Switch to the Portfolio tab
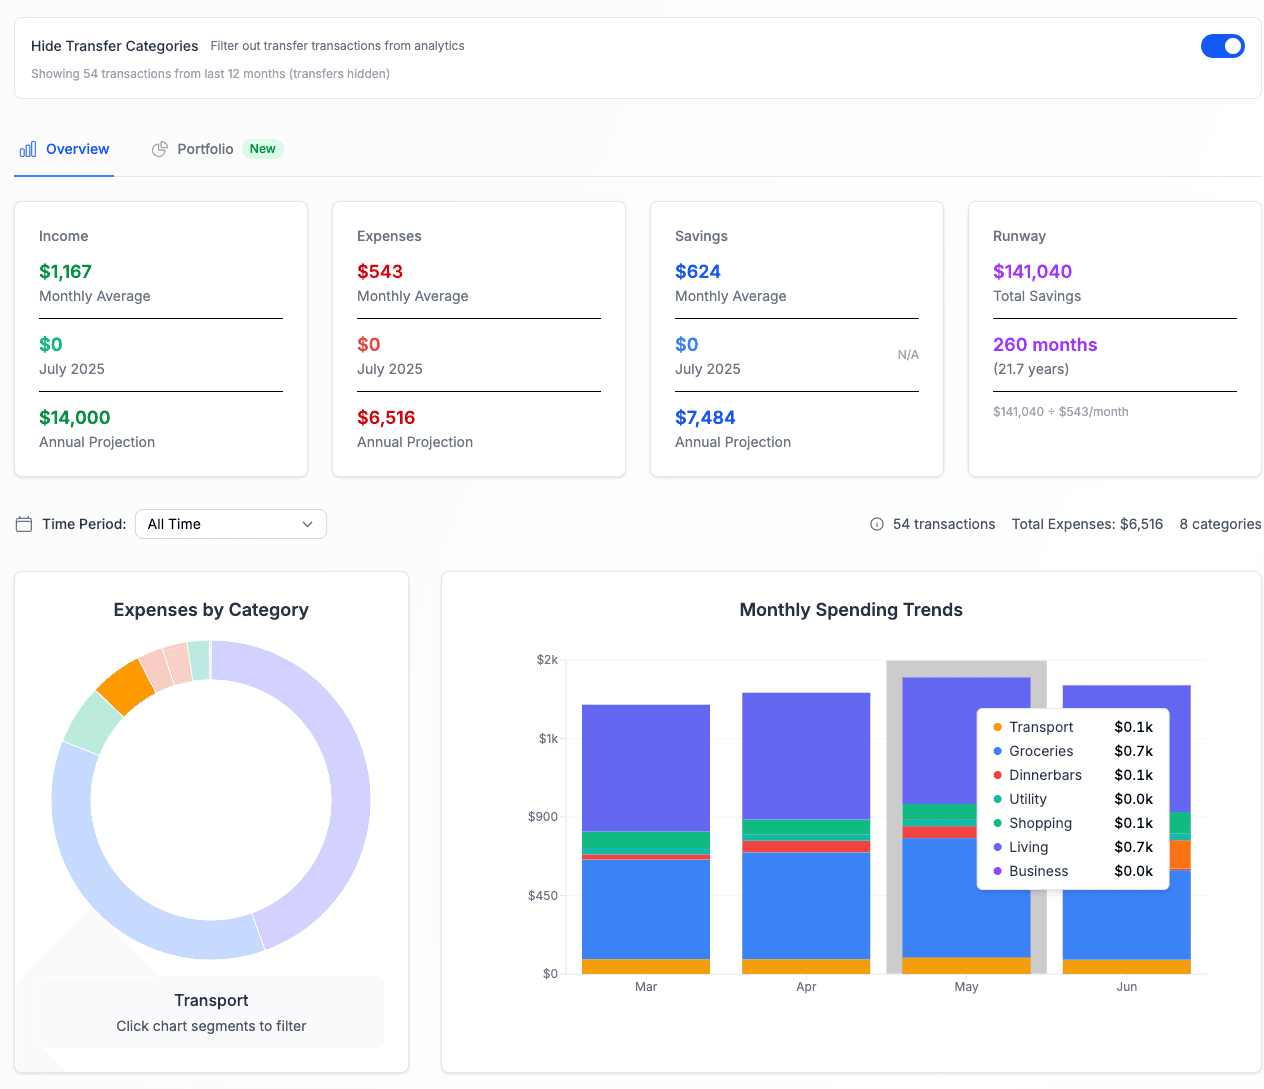Screen dimensions: 1264x1089 tap(205, 149)
